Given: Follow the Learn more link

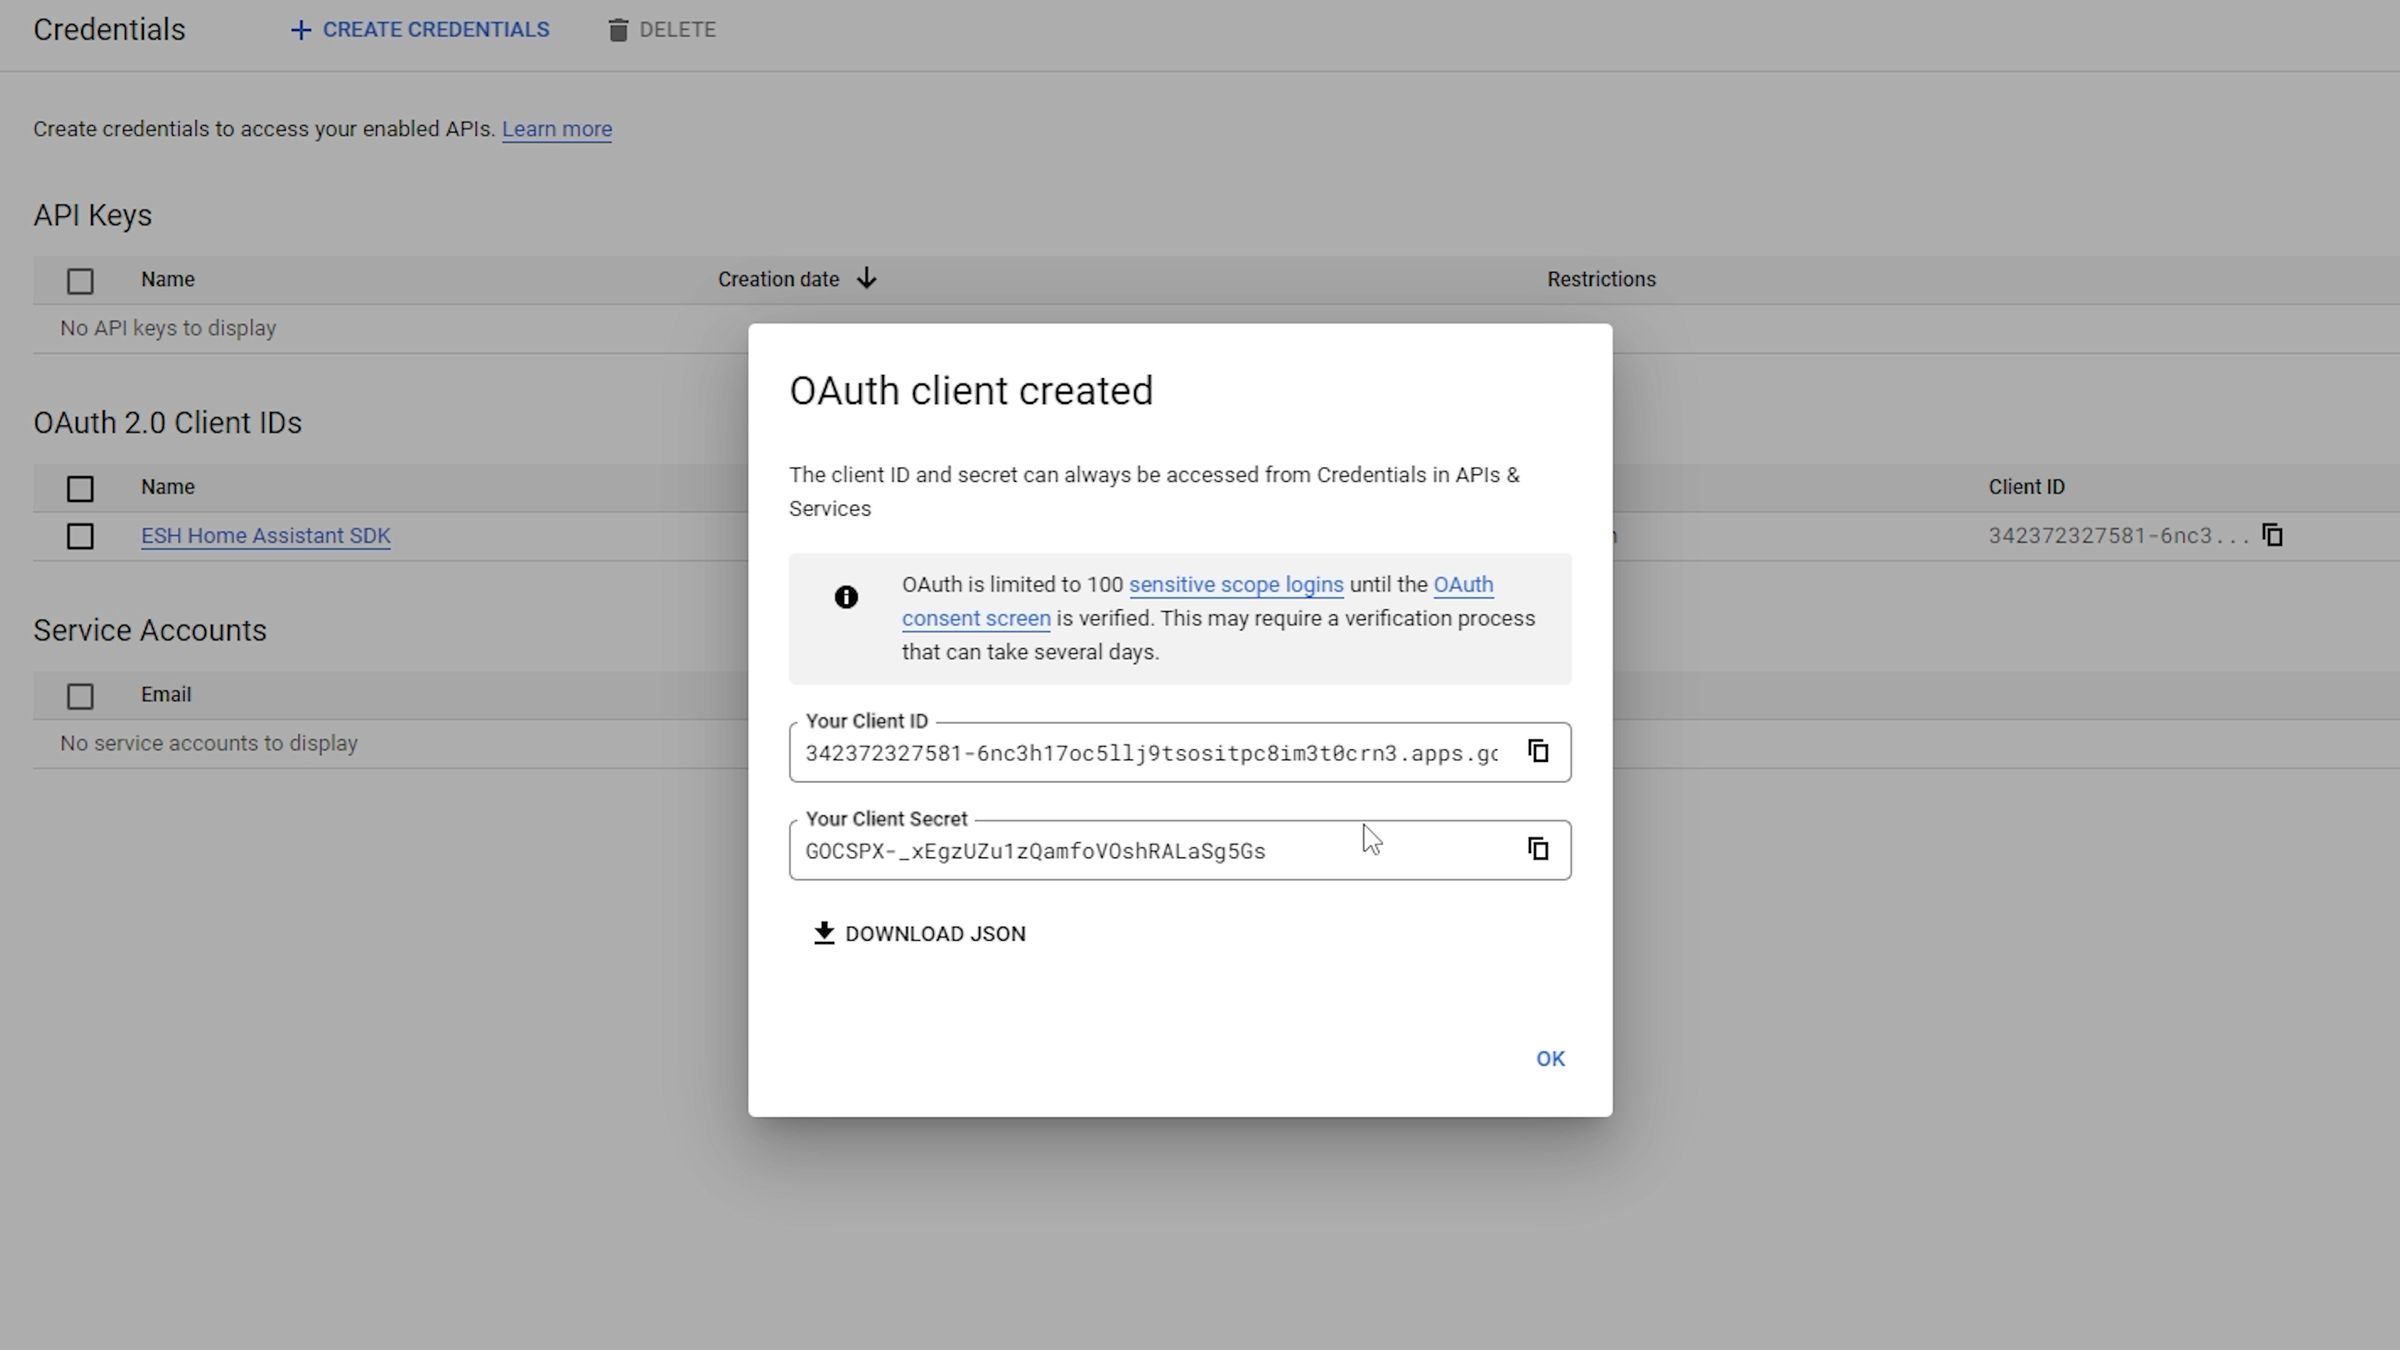Looking at the screenshot, I should (556, 129).
